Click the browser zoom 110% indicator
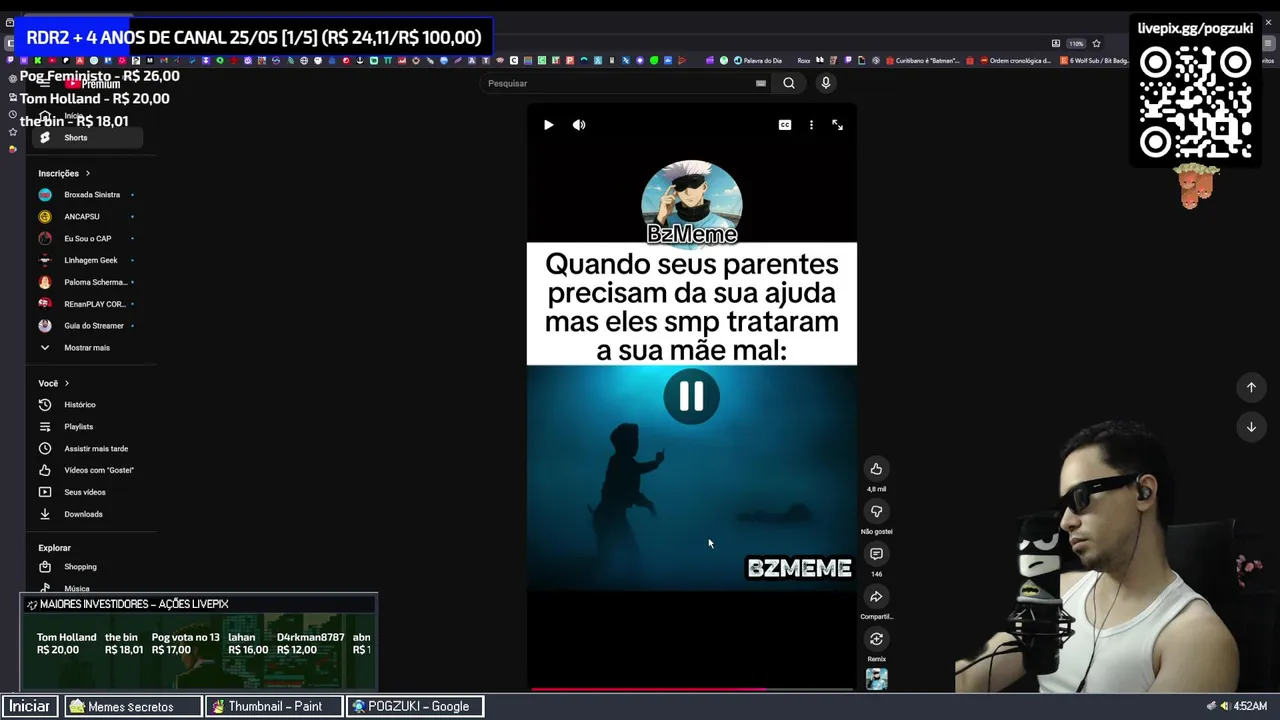This screenshot has height=720, width=1280. point(1076,44)
